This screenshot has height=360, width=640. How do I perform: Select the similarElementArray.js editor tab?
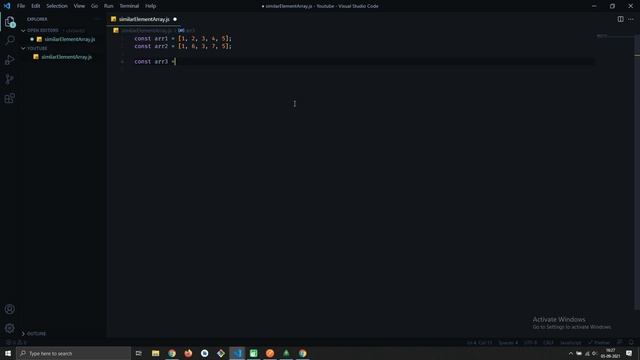click(x=144, y=19)
